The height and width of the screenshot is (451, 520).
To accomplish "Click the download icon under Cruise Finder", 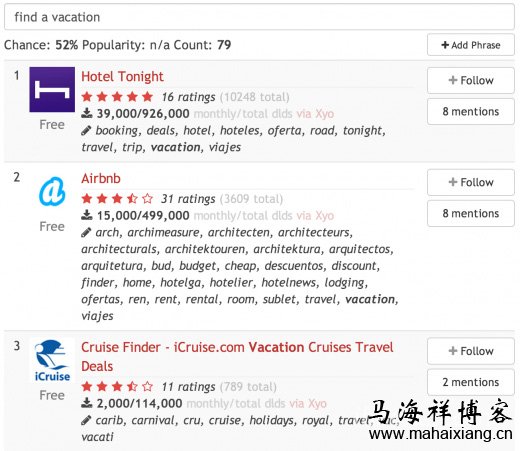I will (87, 403).
